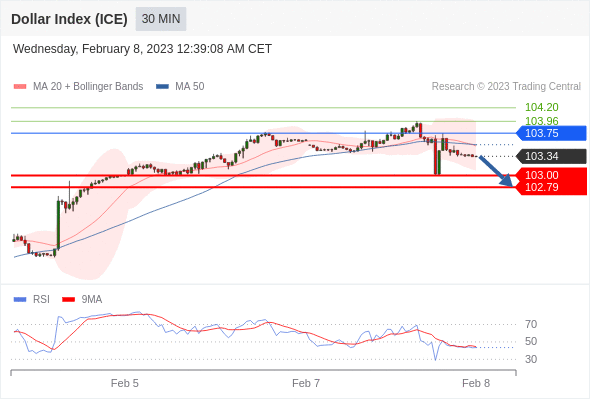The height and width of the screenshot is (400, 590).
Task: Click the black 103.34 current price tag
Action: coord(551,156)
